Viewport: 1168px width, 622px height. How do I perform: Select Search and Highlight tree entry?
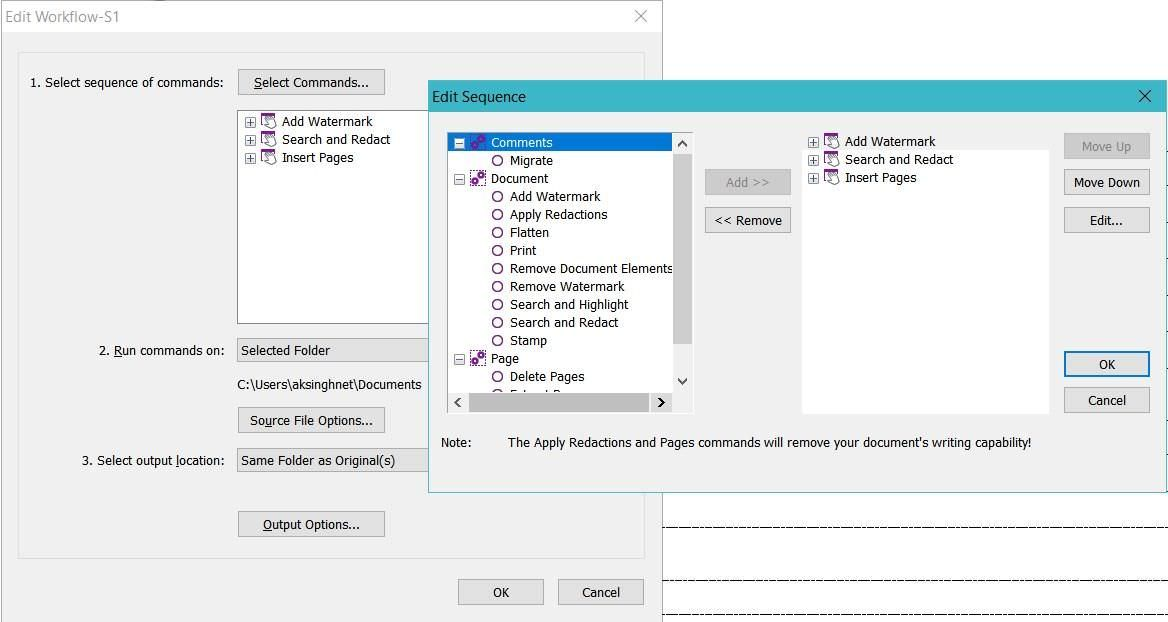tap(569, 304)
